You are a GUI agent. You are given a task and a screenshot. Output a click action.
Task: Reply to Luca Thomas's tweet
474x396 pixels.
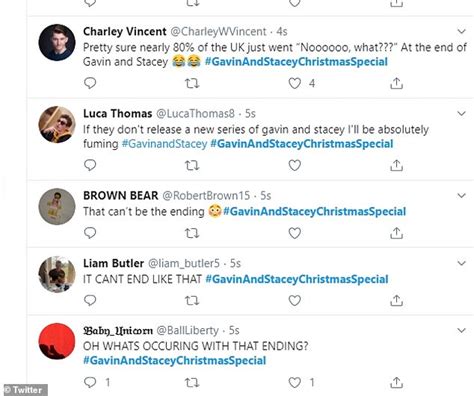pos(90,165)
